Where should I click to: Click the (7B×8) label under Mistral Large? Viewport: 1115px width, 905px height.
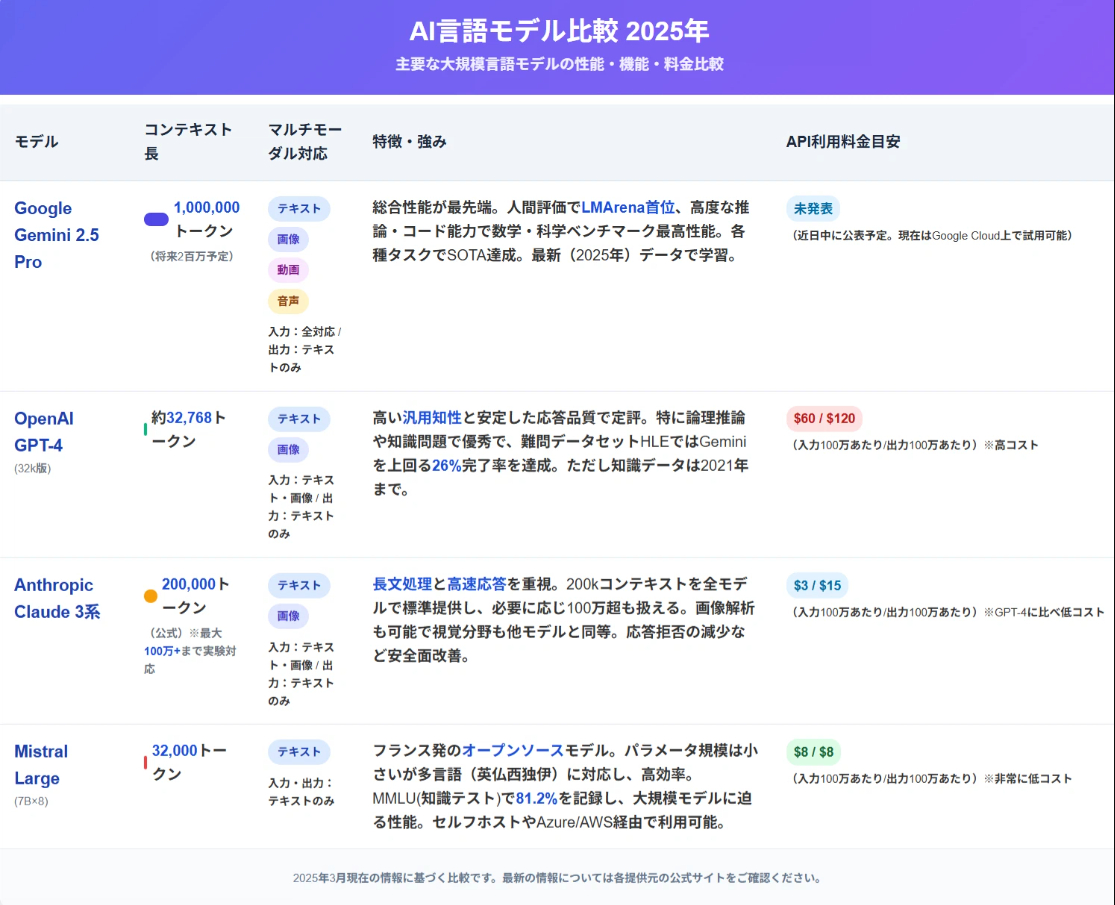31,801
